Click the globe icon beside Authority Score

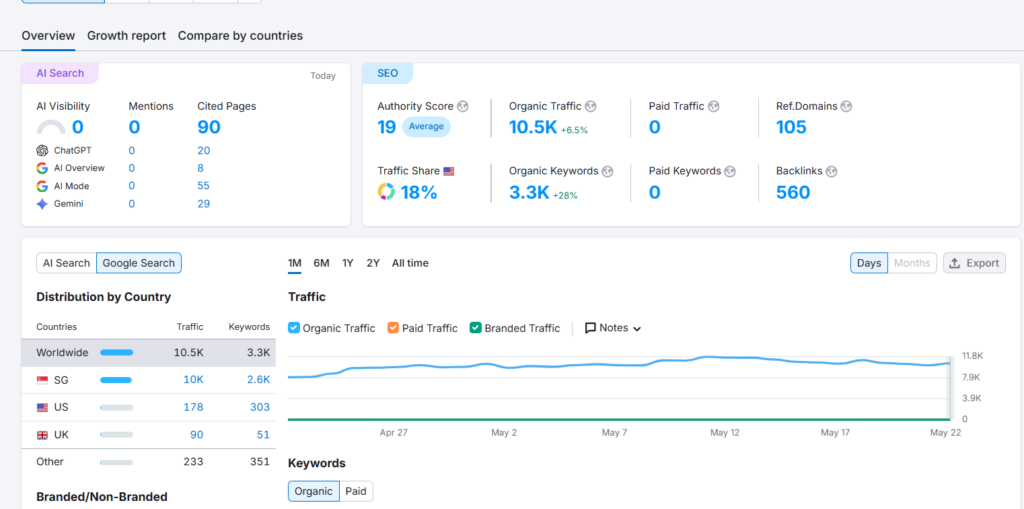tap(463, 106)
